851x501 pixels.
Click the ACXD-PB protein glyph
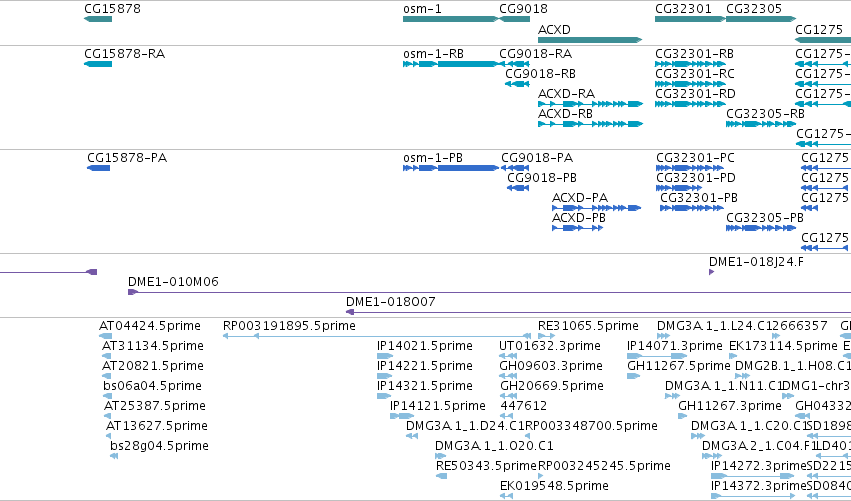[x=577, y=228]
